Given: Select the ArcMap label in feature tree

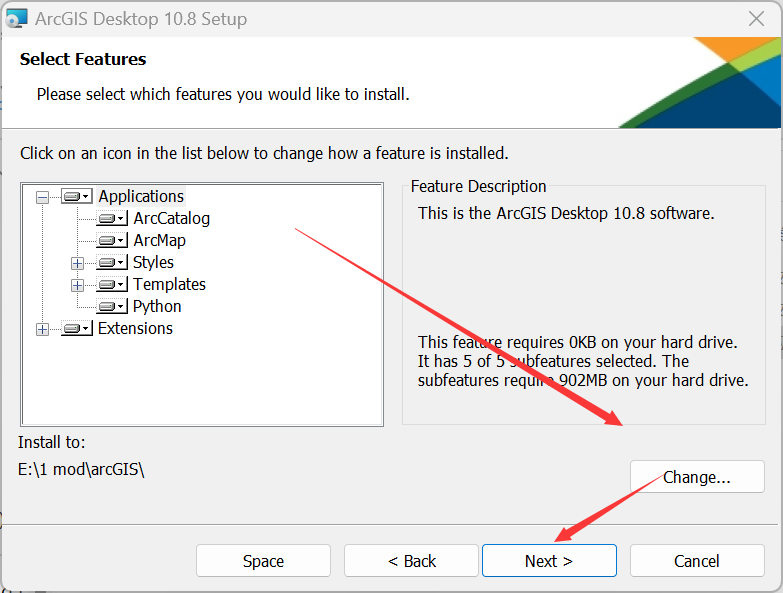Looking at the screenshot, I should tap(159, 240).
